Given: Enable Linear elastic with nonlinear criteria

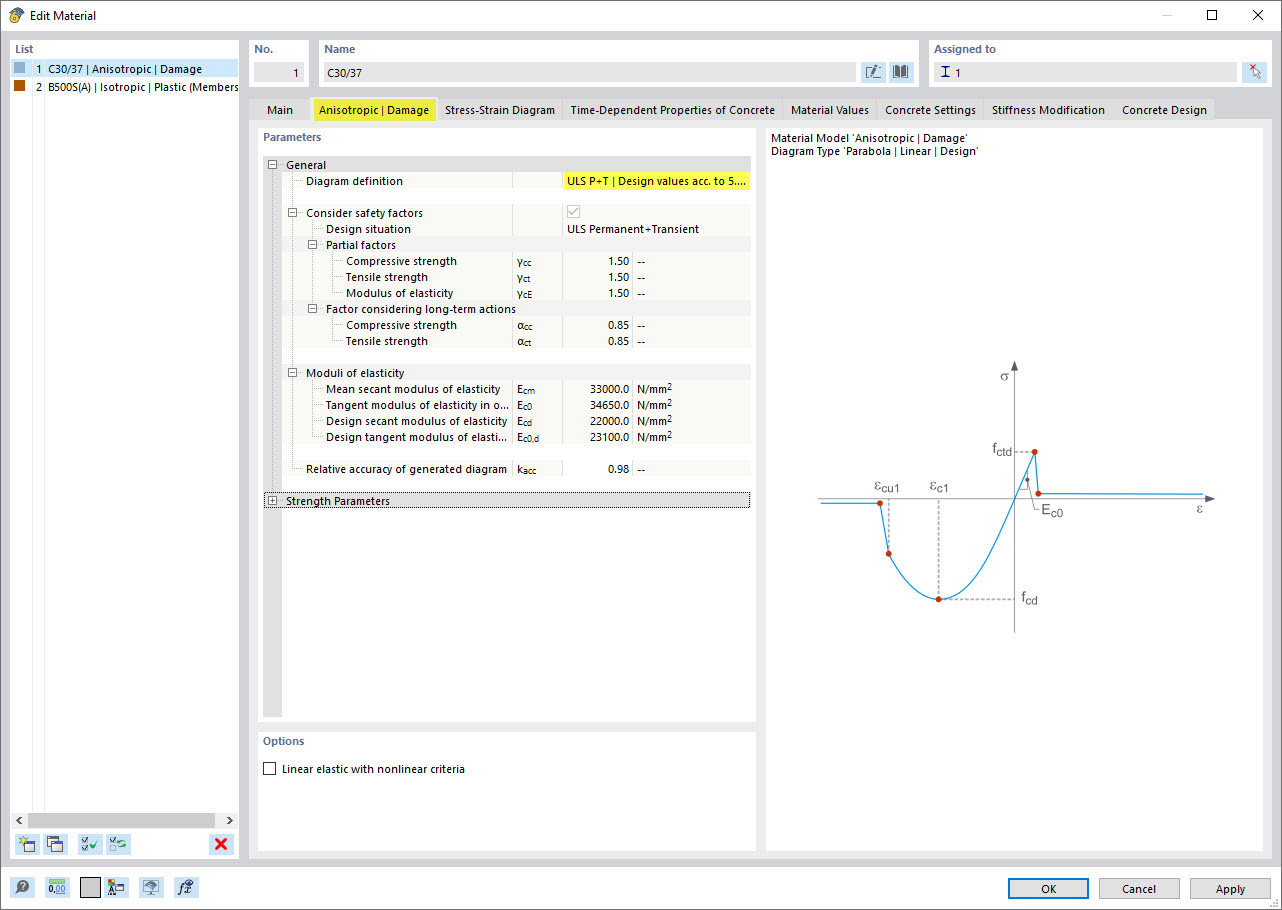Looking at the screenshot, I should pyautogui.click(x=270, y=768).
